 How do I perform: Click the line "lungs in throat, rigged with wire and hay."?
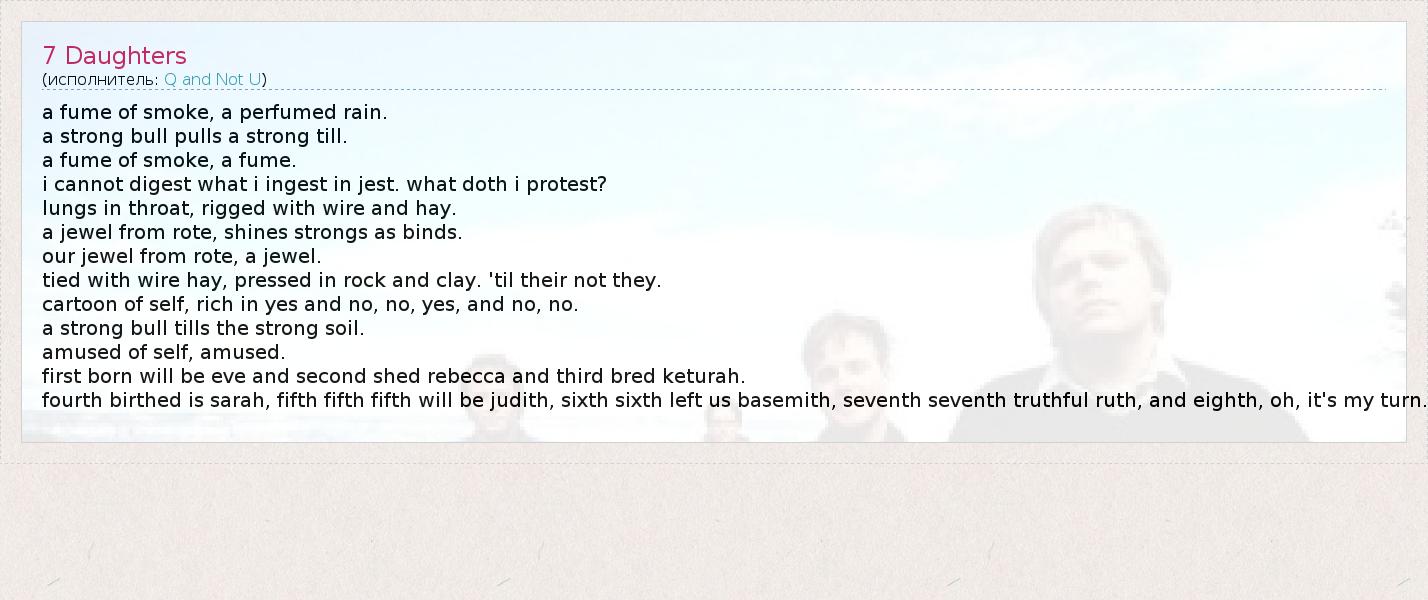pyautogui.click(x=249, y=208)
